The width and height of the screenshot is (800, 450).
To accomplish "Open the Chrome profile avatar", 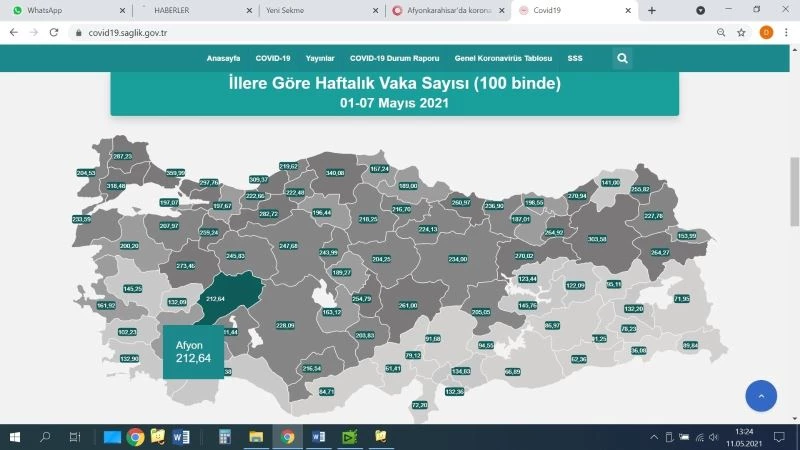I will [766, 32].
